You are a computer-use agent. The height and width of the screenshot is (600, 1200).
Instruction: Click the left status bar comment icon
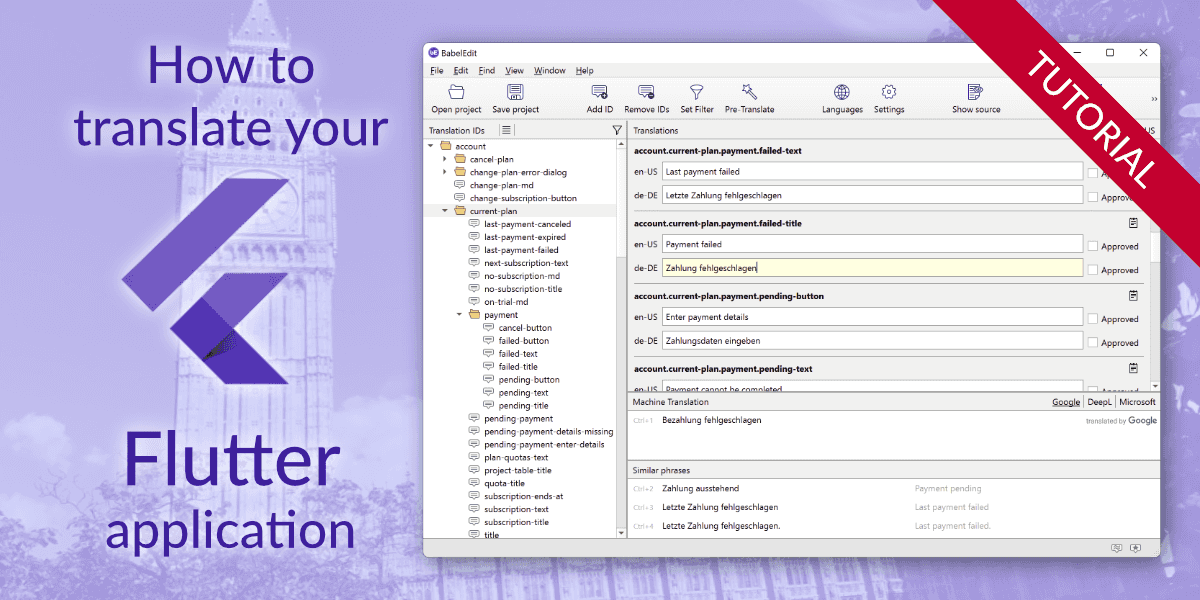[1117, 548]
